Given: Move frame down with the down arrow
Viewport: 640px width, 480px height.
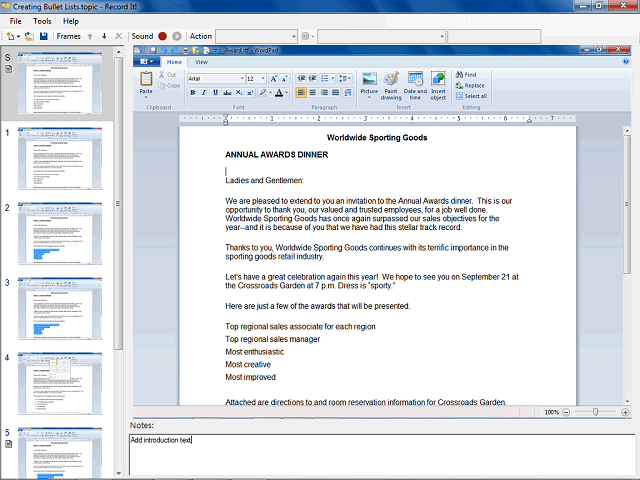Looking at the screenshot, I should [104, 36].
